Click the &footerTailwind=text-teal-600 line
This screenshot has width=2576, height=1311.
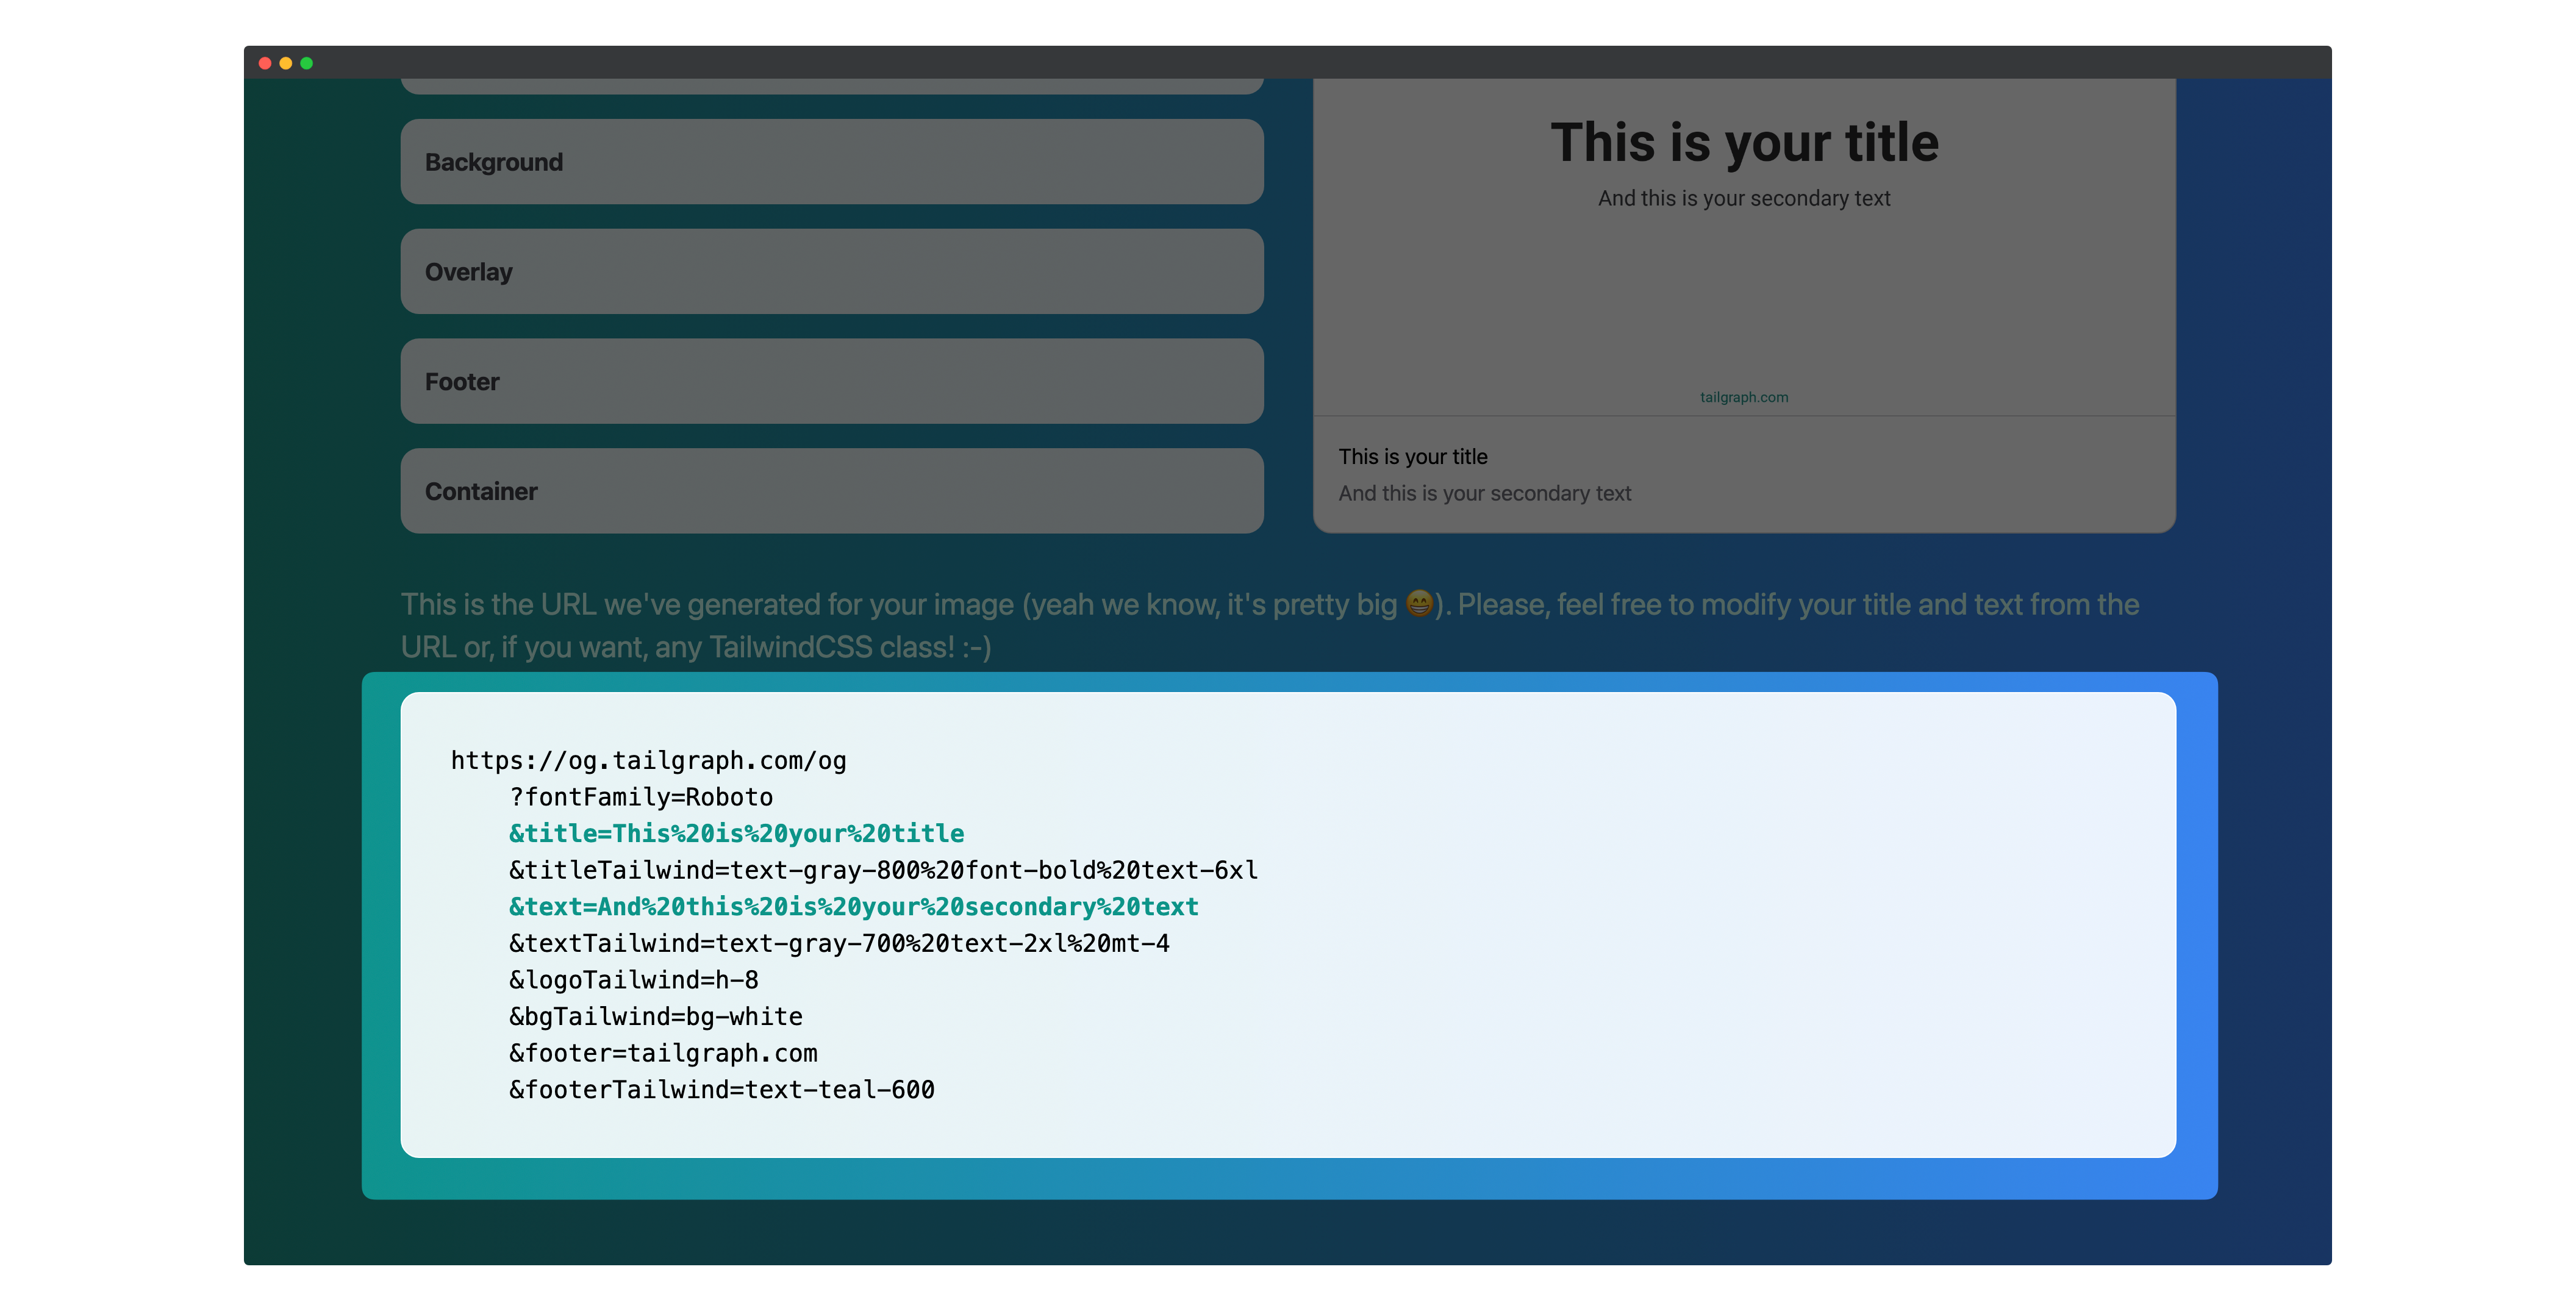[722, 1090]
